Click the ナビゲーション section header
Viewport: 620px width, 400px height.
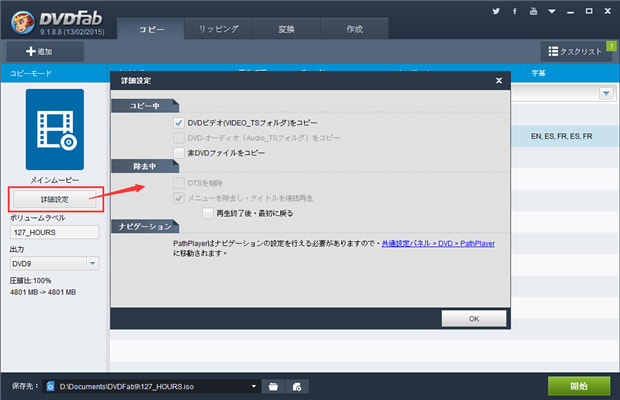click(145, 226)
